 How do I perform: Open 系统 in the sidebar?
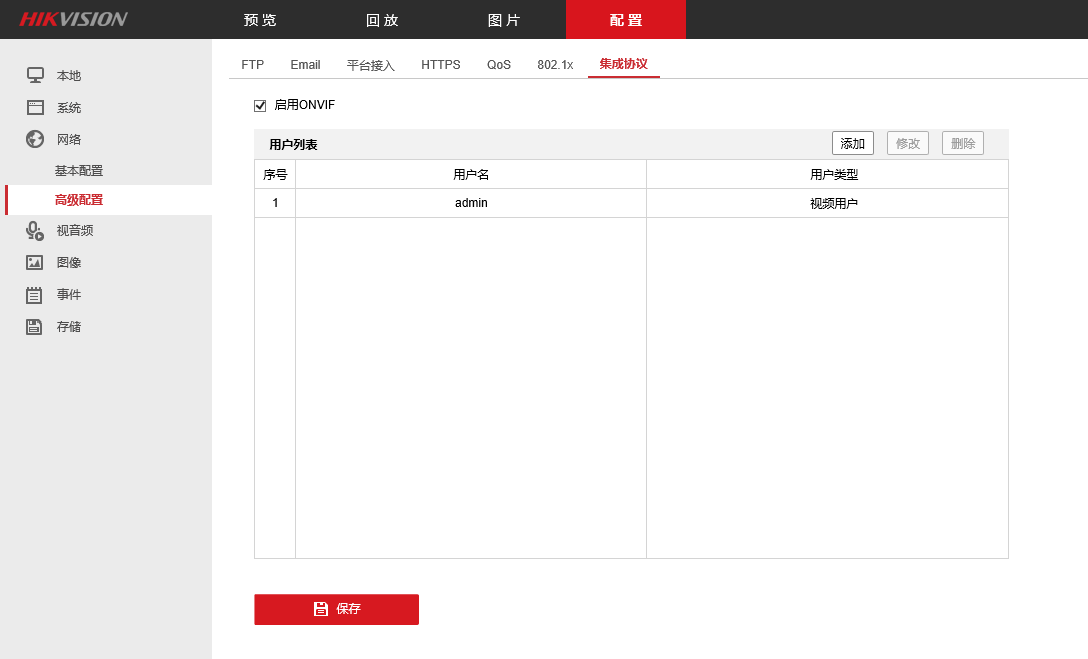69,108
